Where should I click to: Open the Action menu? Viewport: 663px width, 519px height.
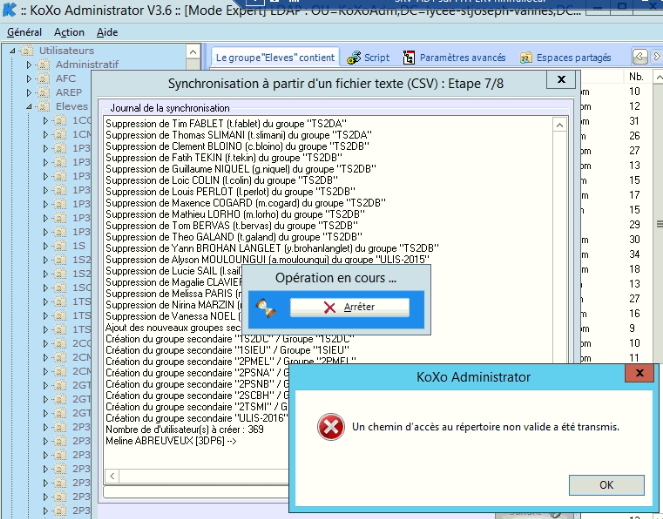coord(69,32)
